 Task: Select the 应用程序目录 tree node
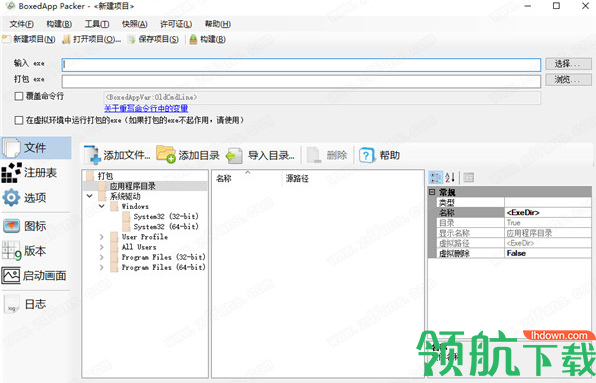point(133,186)
